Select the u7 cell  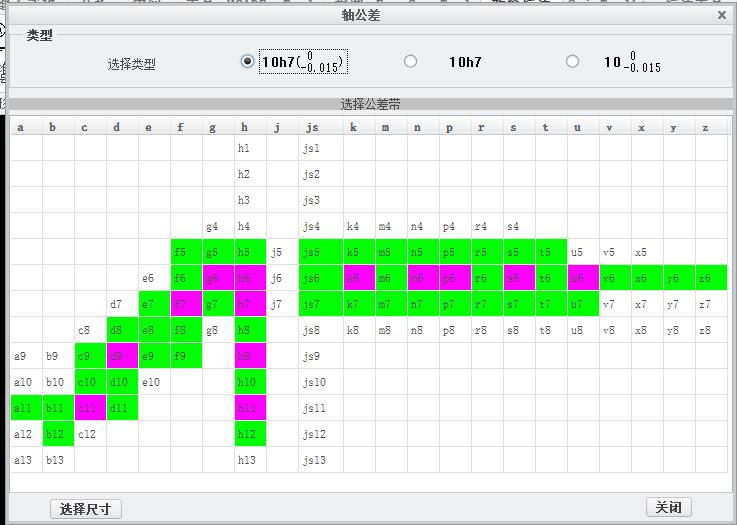(x=583, y=304)
